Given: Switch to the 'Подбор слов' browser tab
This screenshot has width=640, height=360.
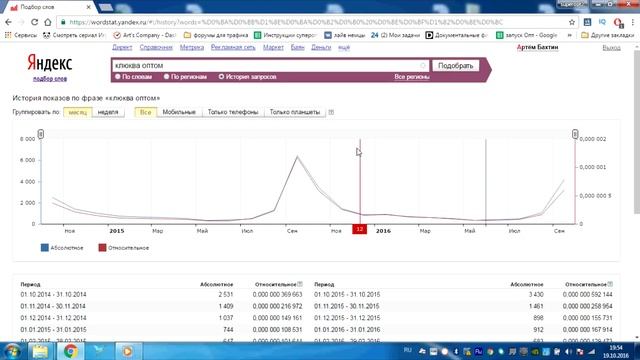Looking at the screenshot, I should [50, 7].
